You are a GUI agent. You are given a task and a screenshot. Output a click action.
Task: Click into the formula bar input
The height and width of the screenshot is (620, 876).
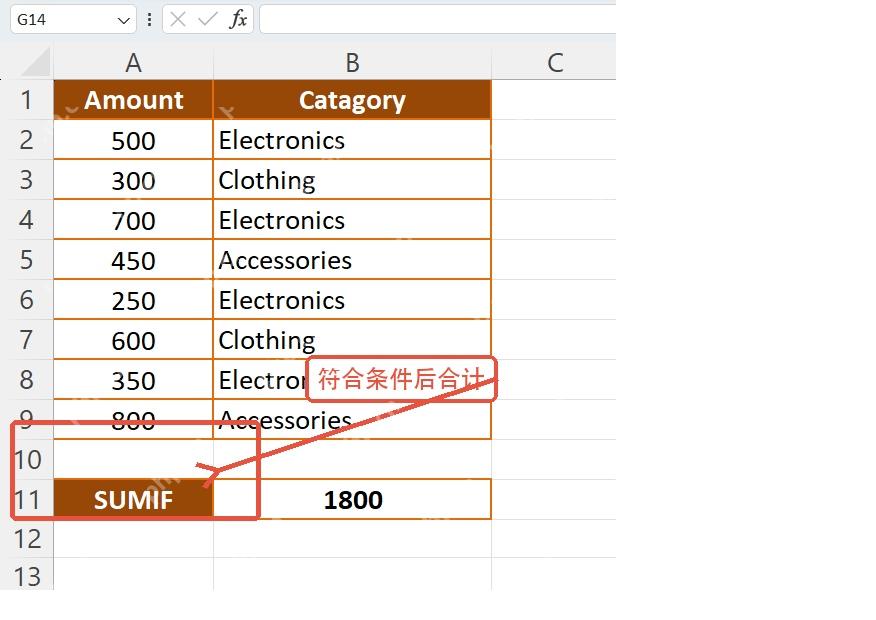438,20
